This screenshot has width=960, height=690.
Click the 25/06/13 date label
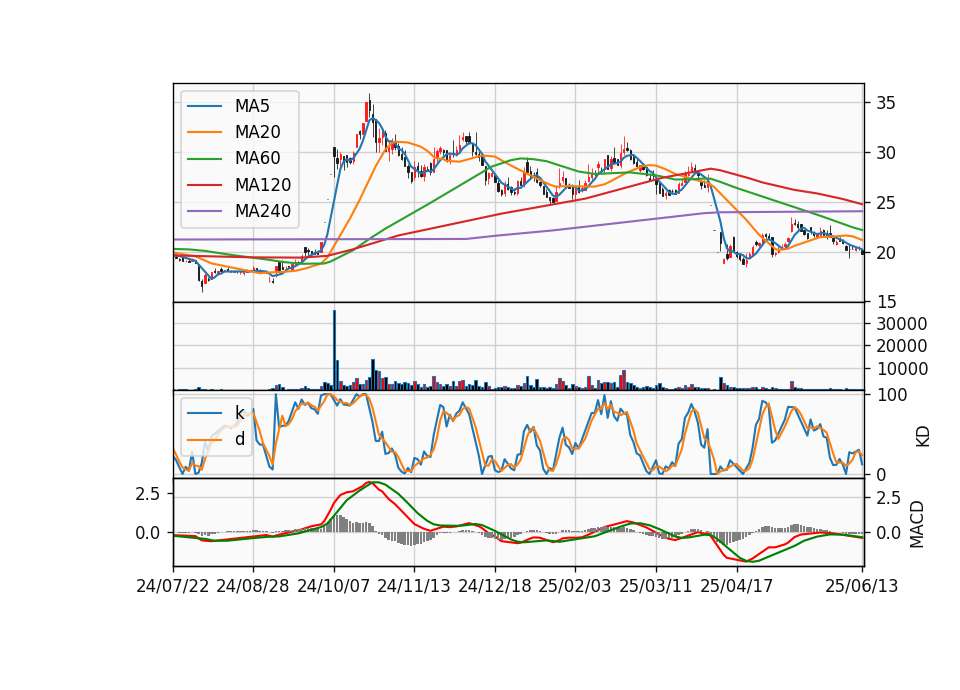(x=861, y=587)
